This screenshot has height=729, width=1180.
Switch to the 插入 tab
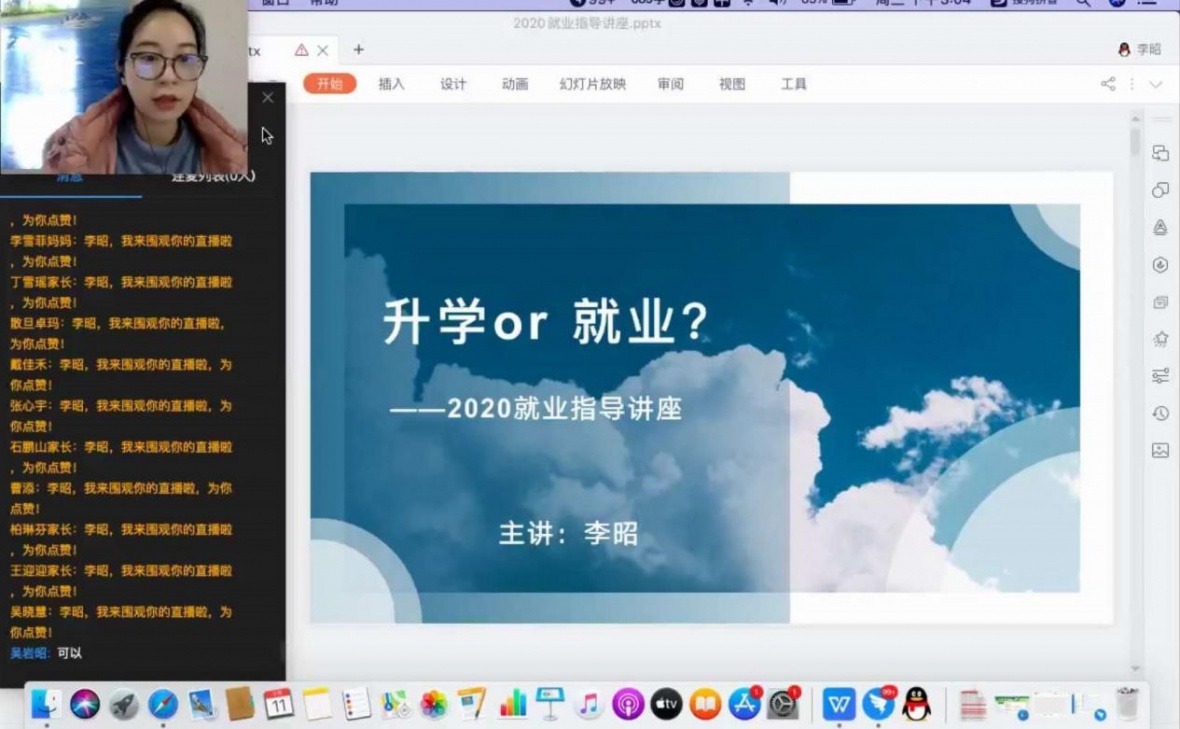point(391,84)
